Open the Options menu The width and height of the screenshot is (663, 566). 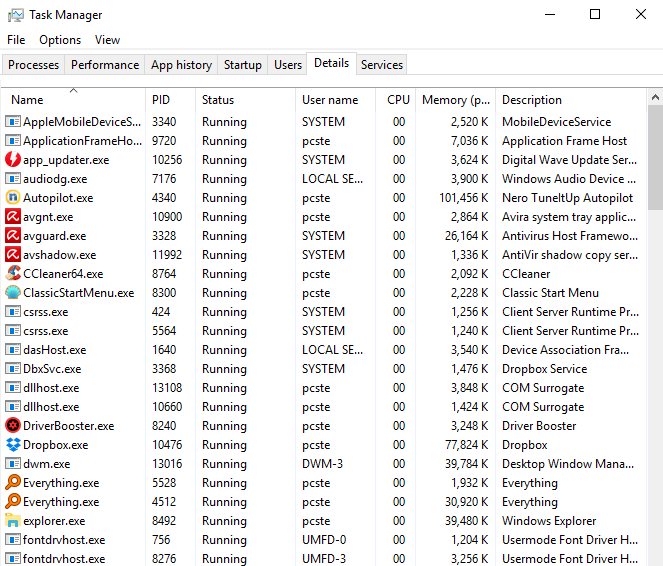[60, 40]
